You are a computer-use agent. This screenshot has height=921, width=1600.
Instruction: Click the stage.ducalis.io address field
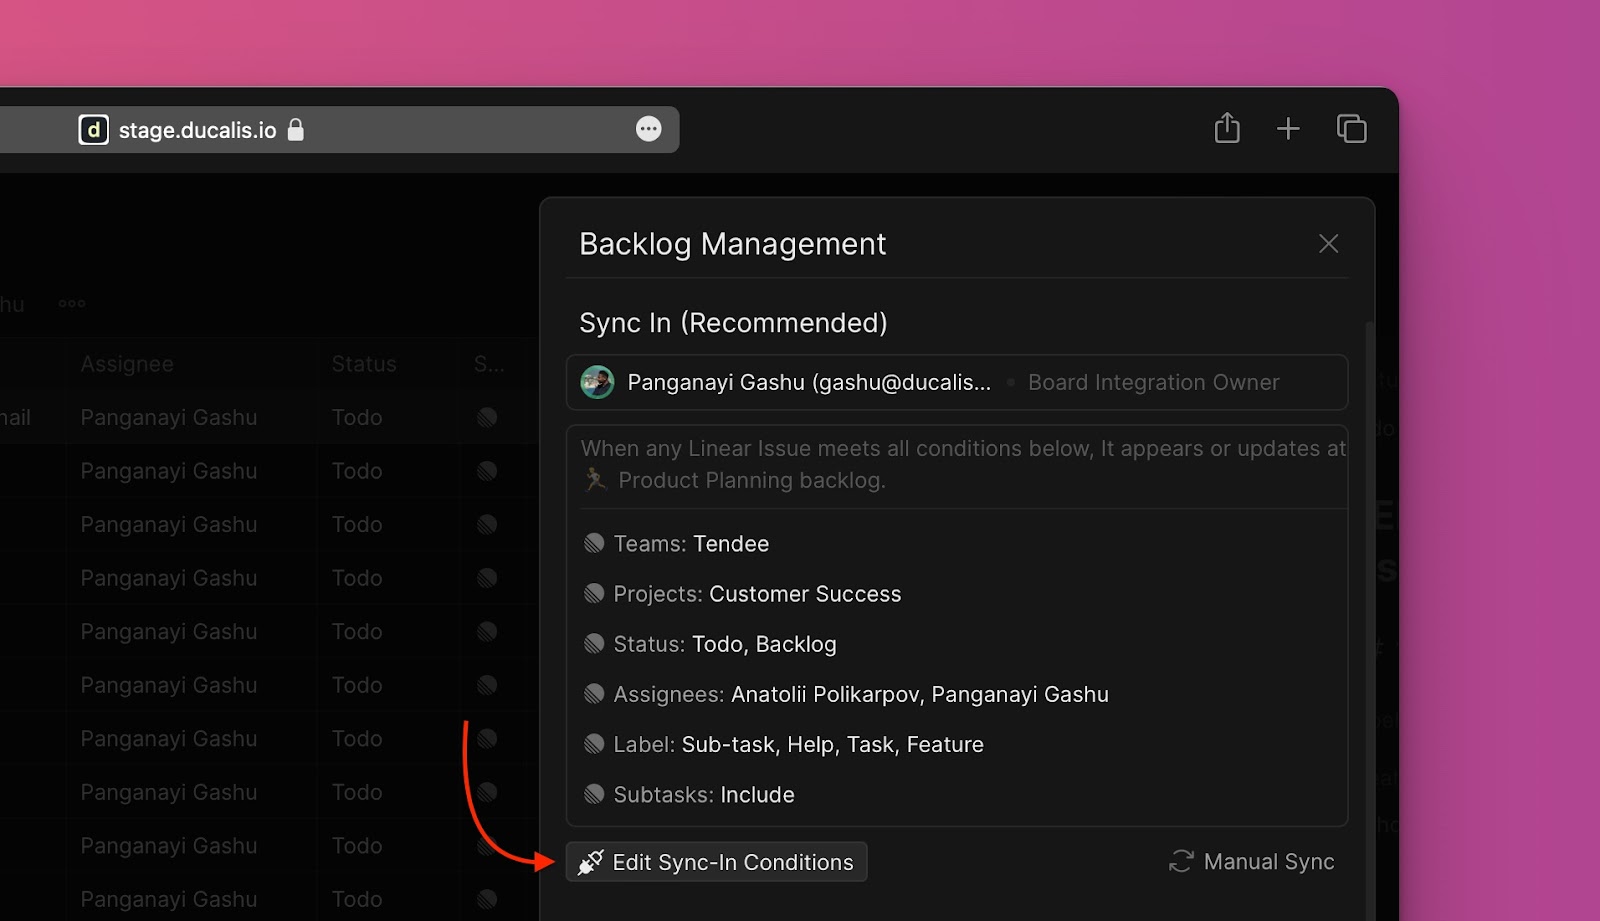click(340, 130)
